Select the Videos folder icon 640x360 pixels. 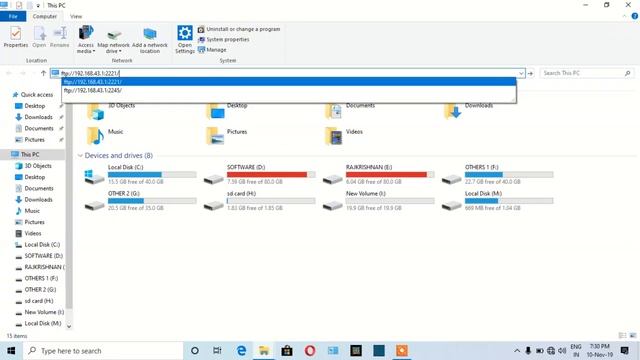tap(333, 136)
